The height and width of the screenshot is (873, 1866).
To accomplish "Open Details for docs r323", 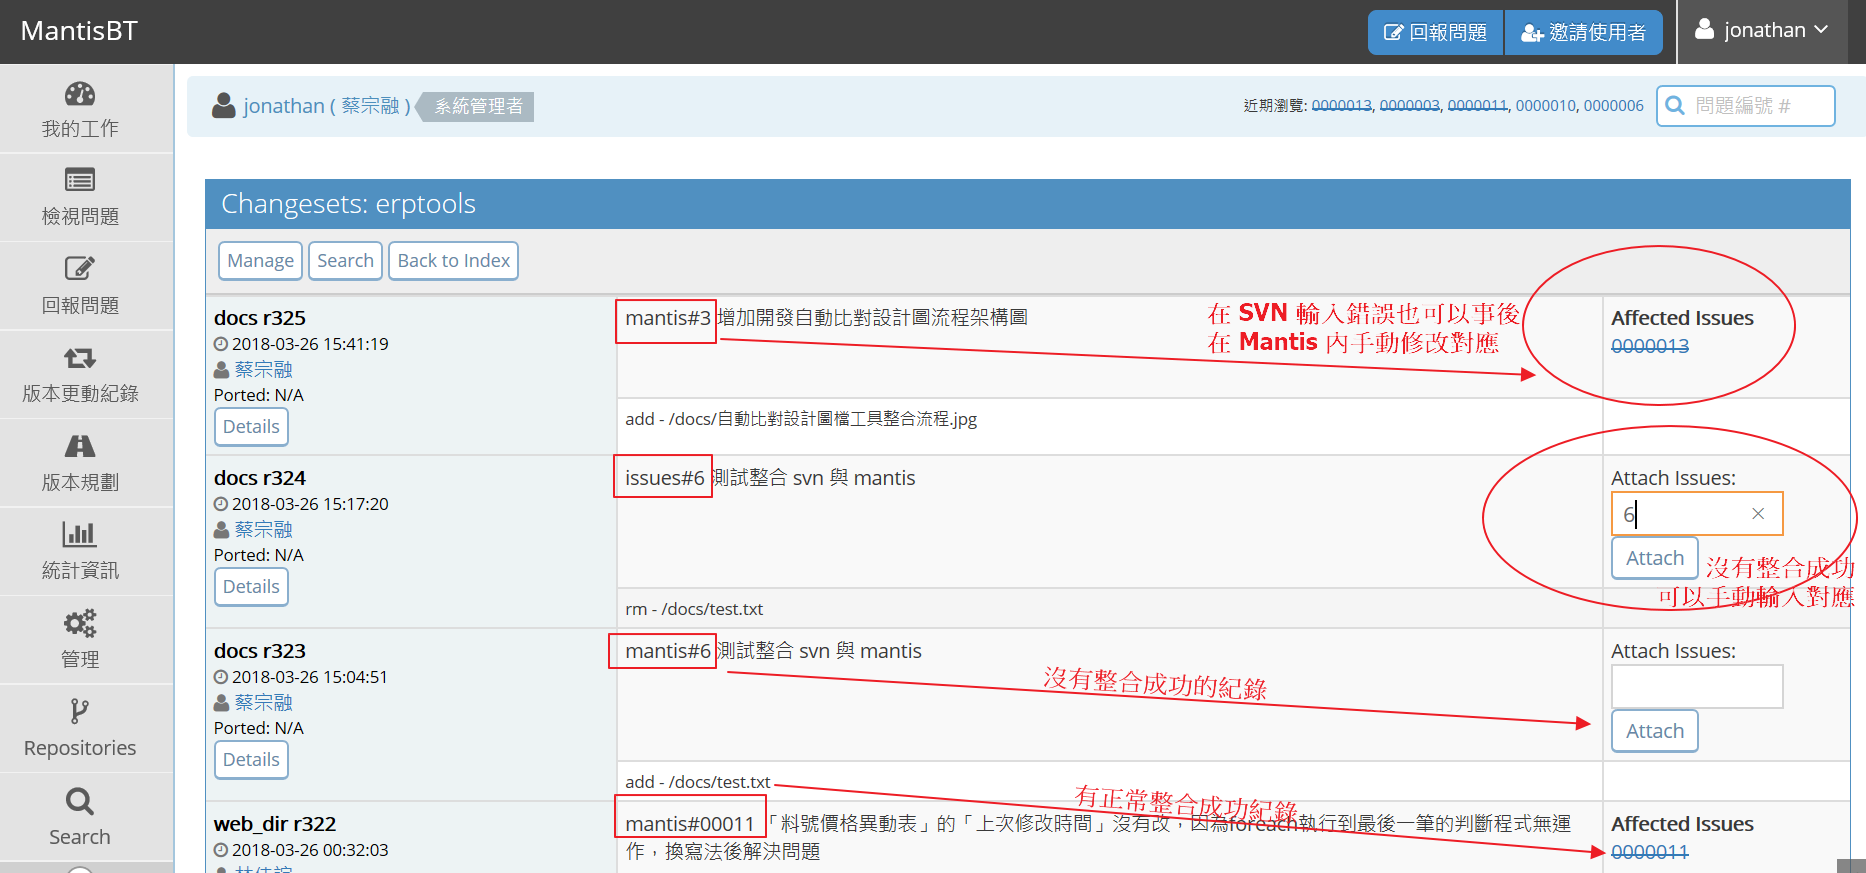I will click(x=251, y=760).
